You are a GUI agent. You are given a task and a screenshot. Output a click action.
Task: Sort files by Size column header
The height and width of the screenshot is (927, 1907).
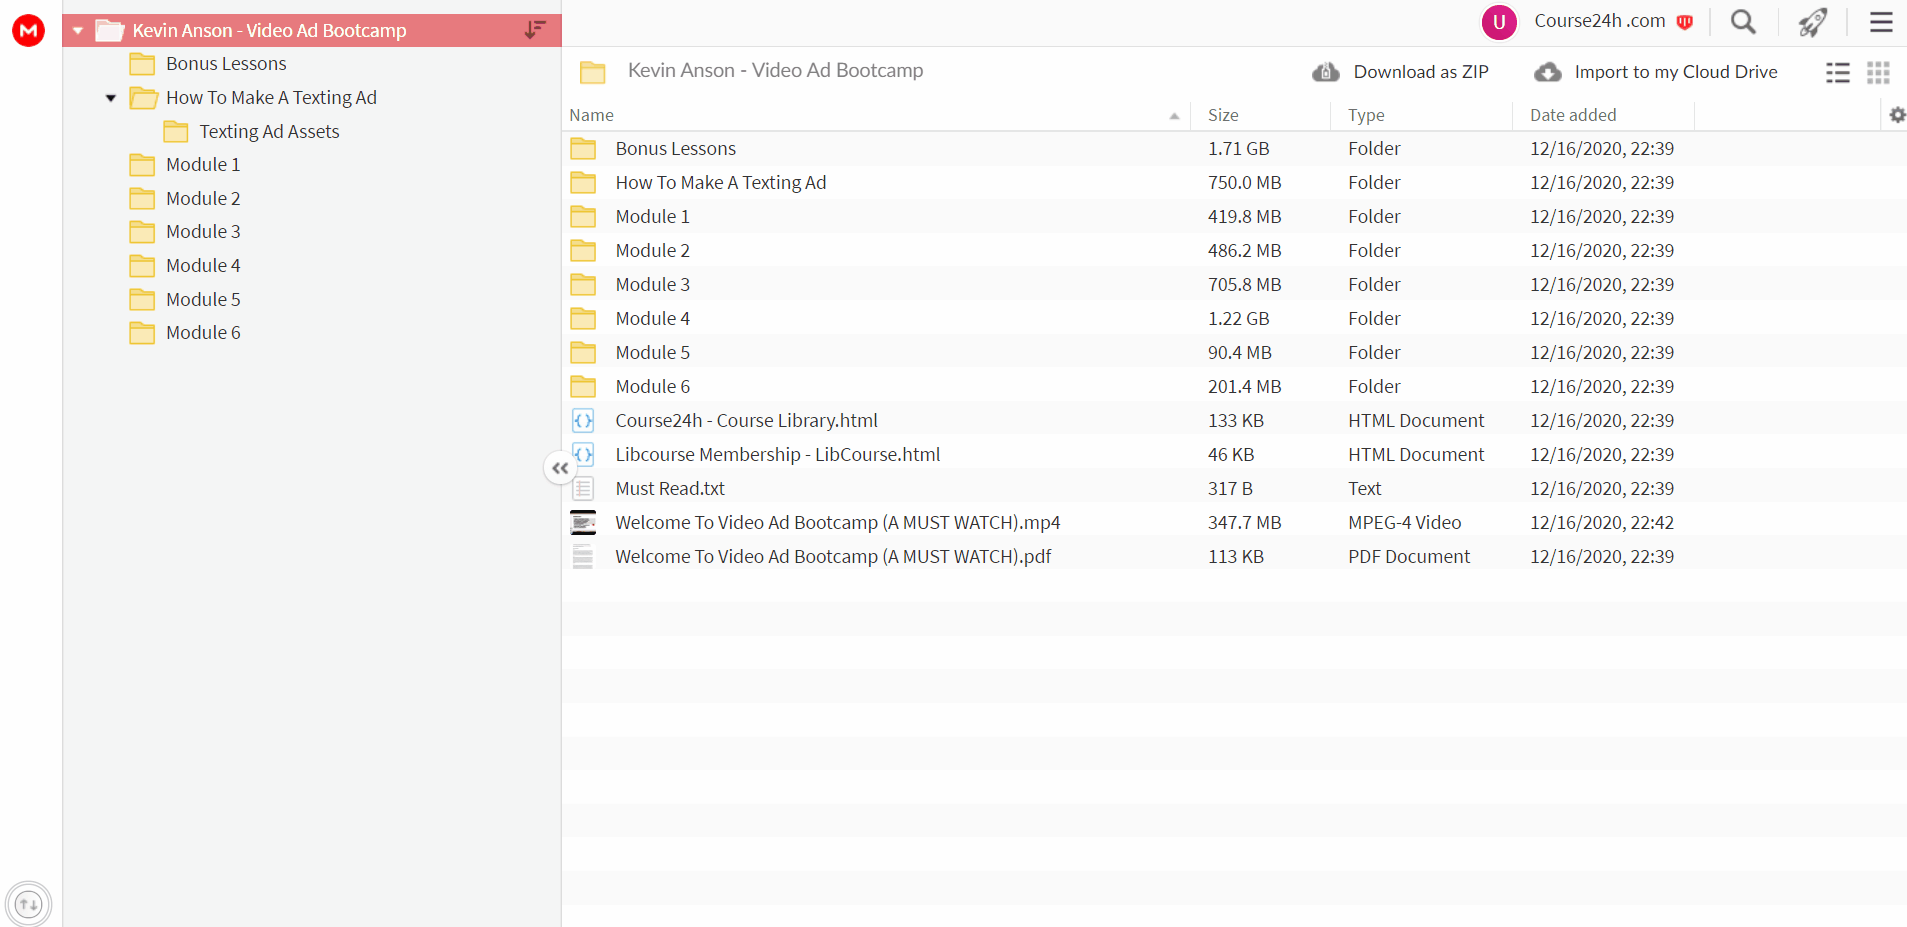coord(1223,115)
